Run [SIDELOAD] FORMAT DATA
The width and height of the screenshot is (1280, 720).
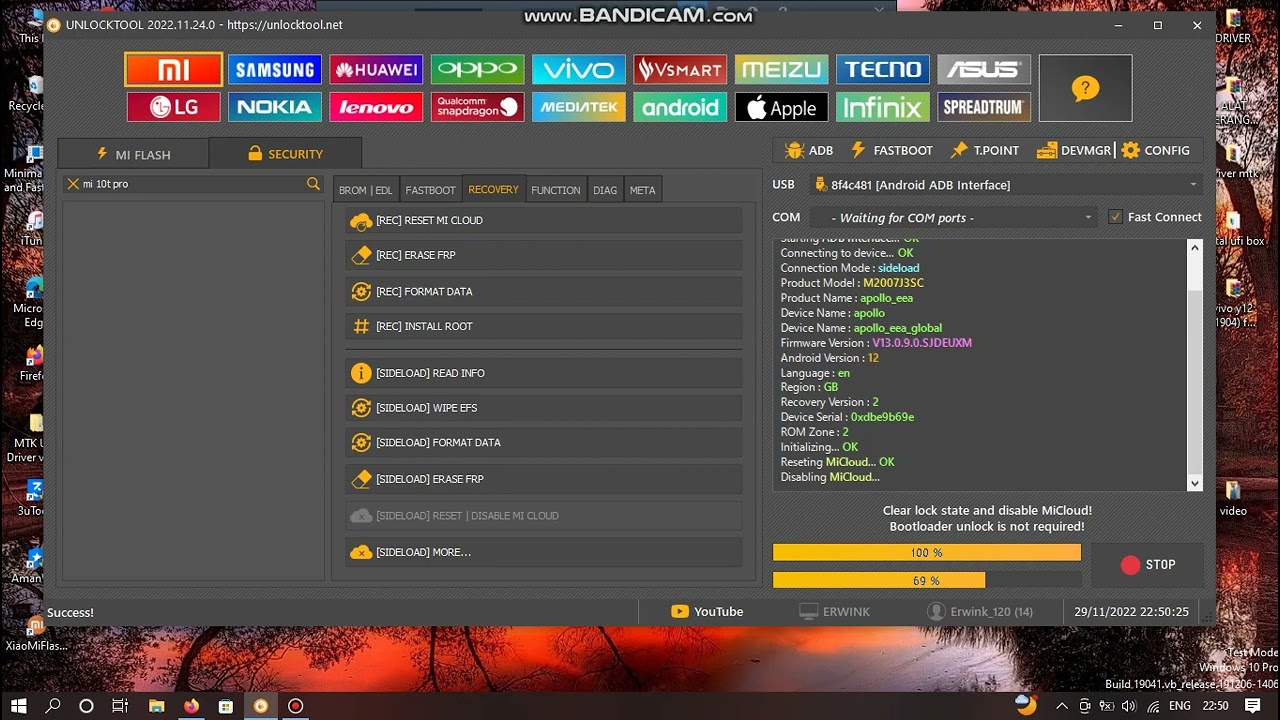[x=544, y=442]
